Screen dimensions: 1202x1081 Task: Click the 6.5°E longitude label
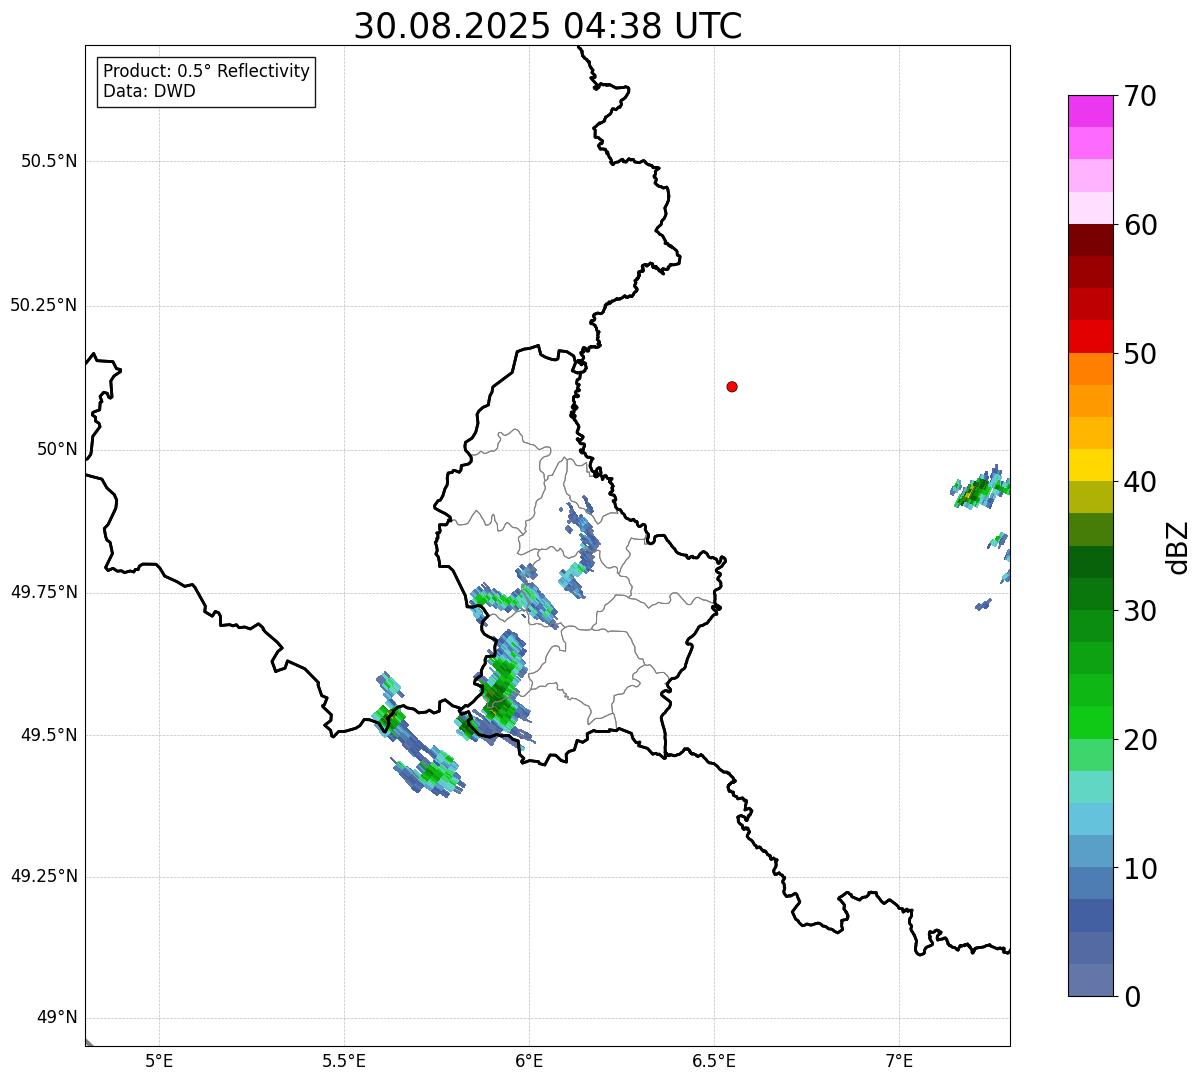click(x=714, y=1060)
